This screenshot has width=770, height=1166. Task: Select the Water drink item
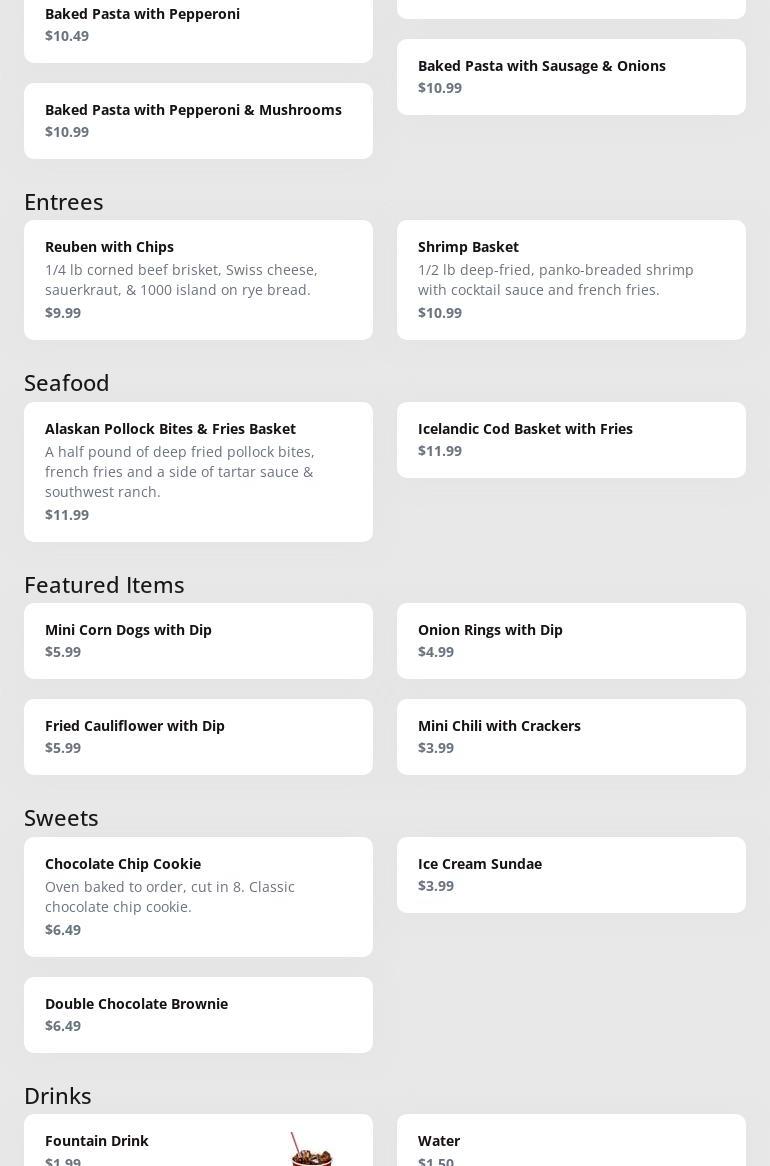point(571,1145)
